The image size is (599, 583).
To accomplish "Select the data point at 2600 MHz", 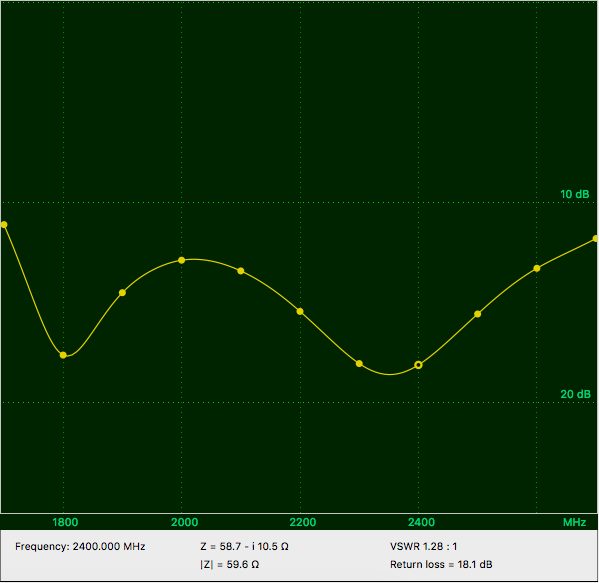I will [537, 269].
